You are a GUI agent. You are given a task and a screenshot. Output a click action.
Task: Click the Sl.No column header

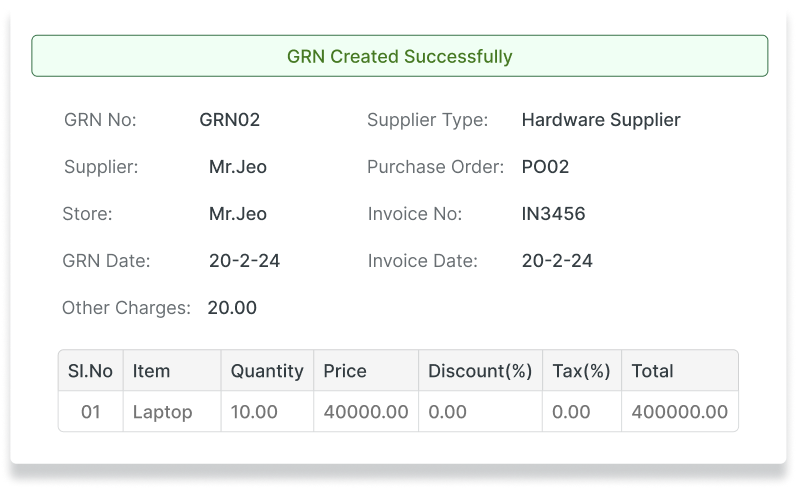90,371
